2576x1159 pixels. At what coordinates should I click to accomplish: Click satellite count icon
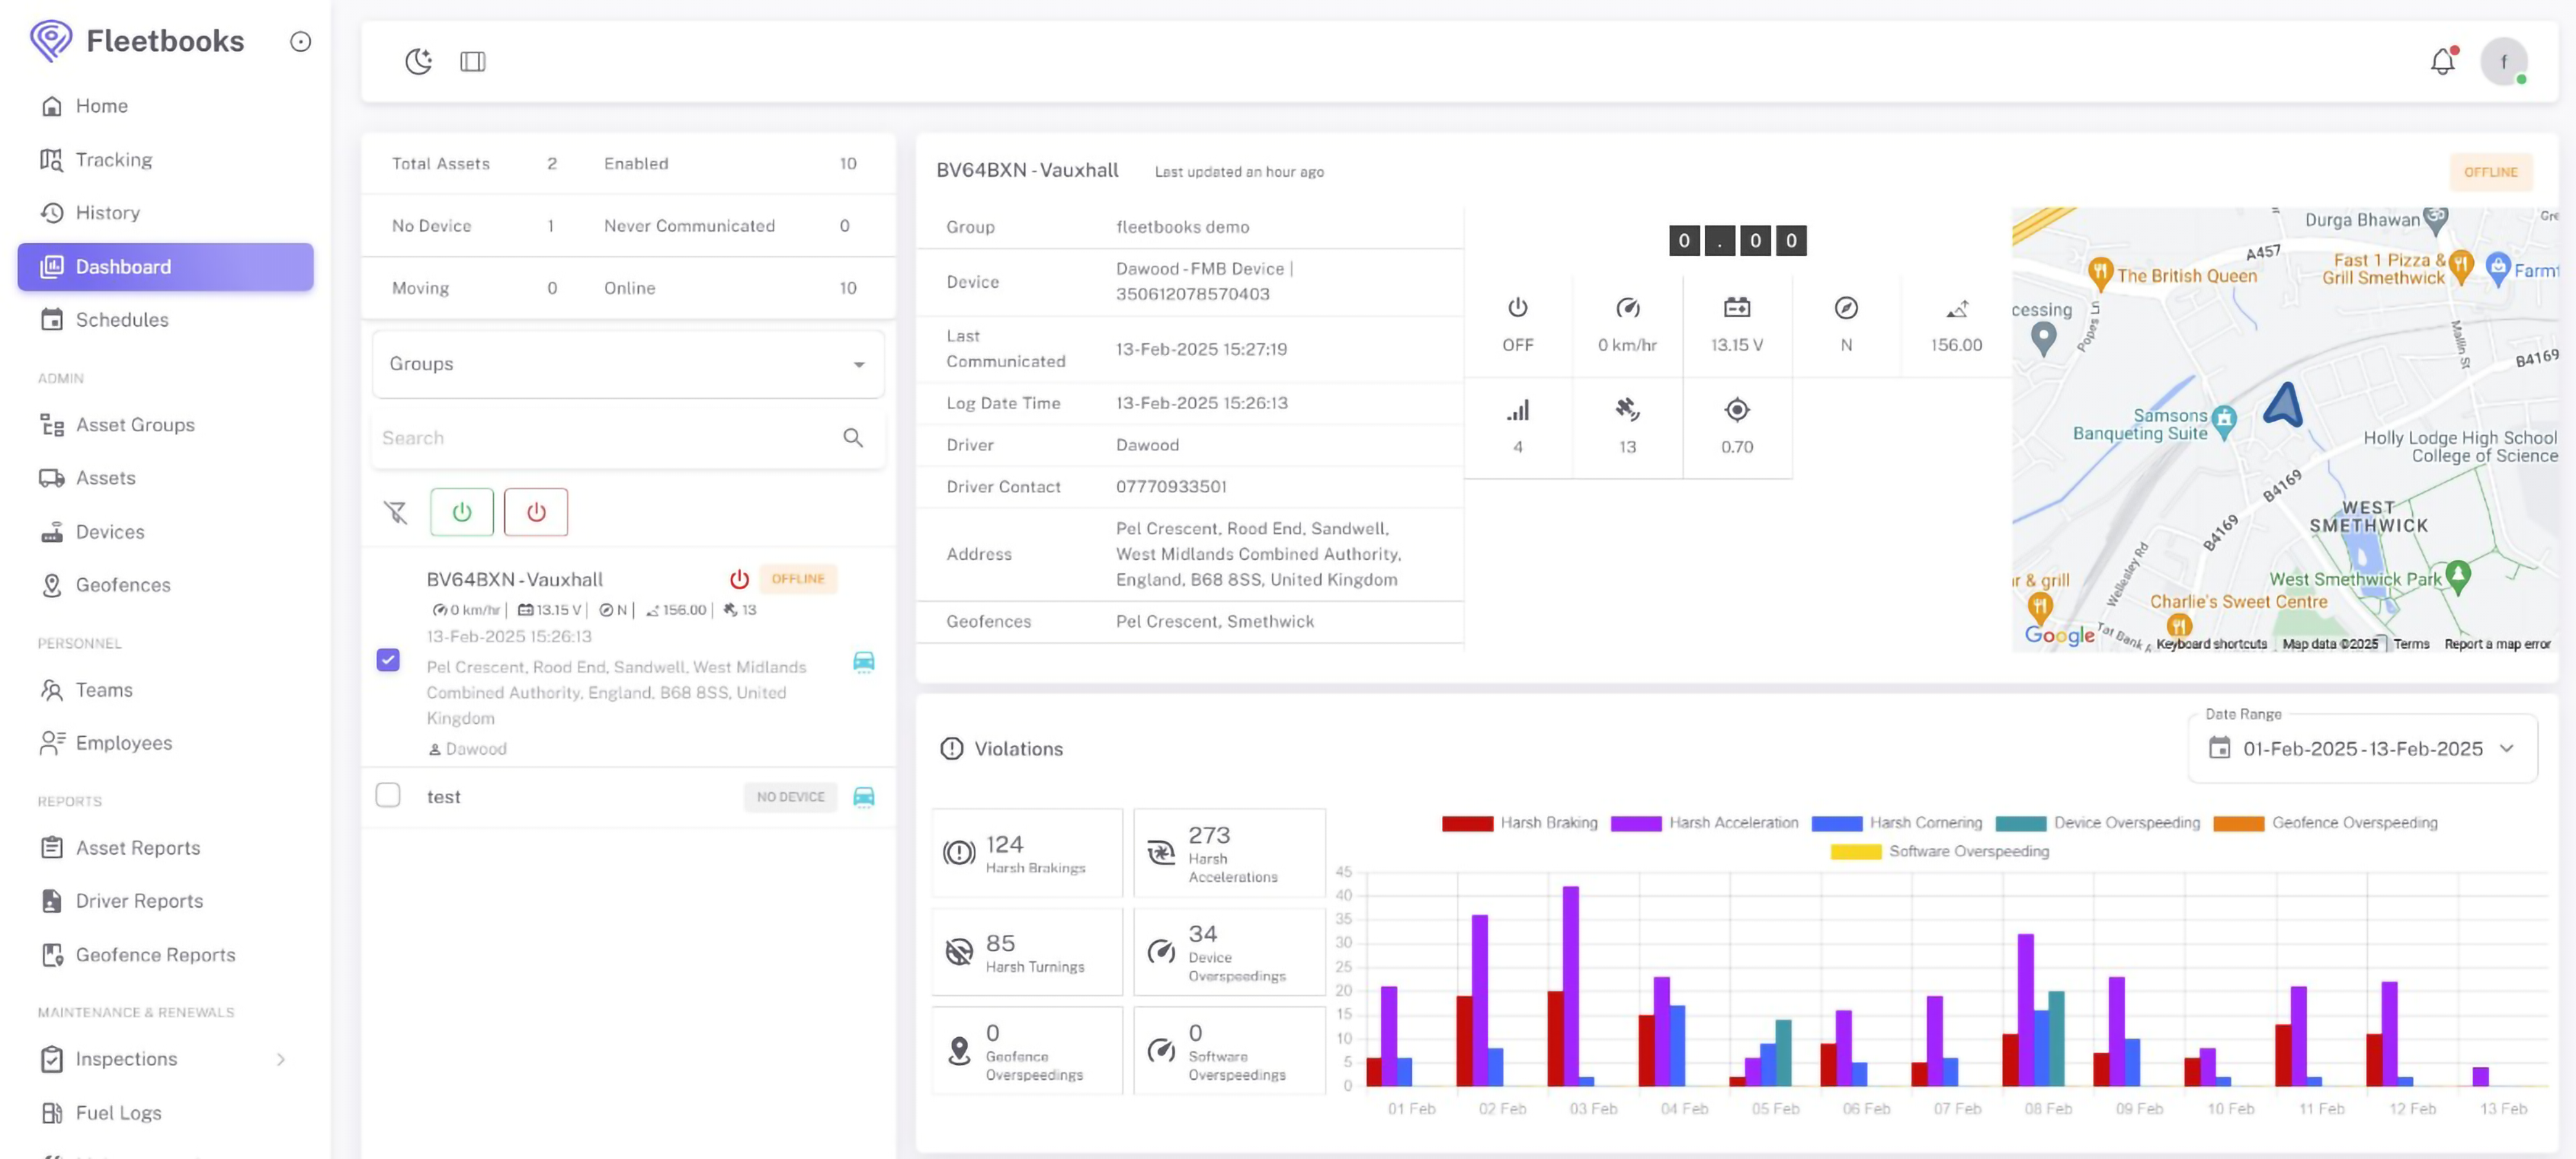coord(1627,409)
